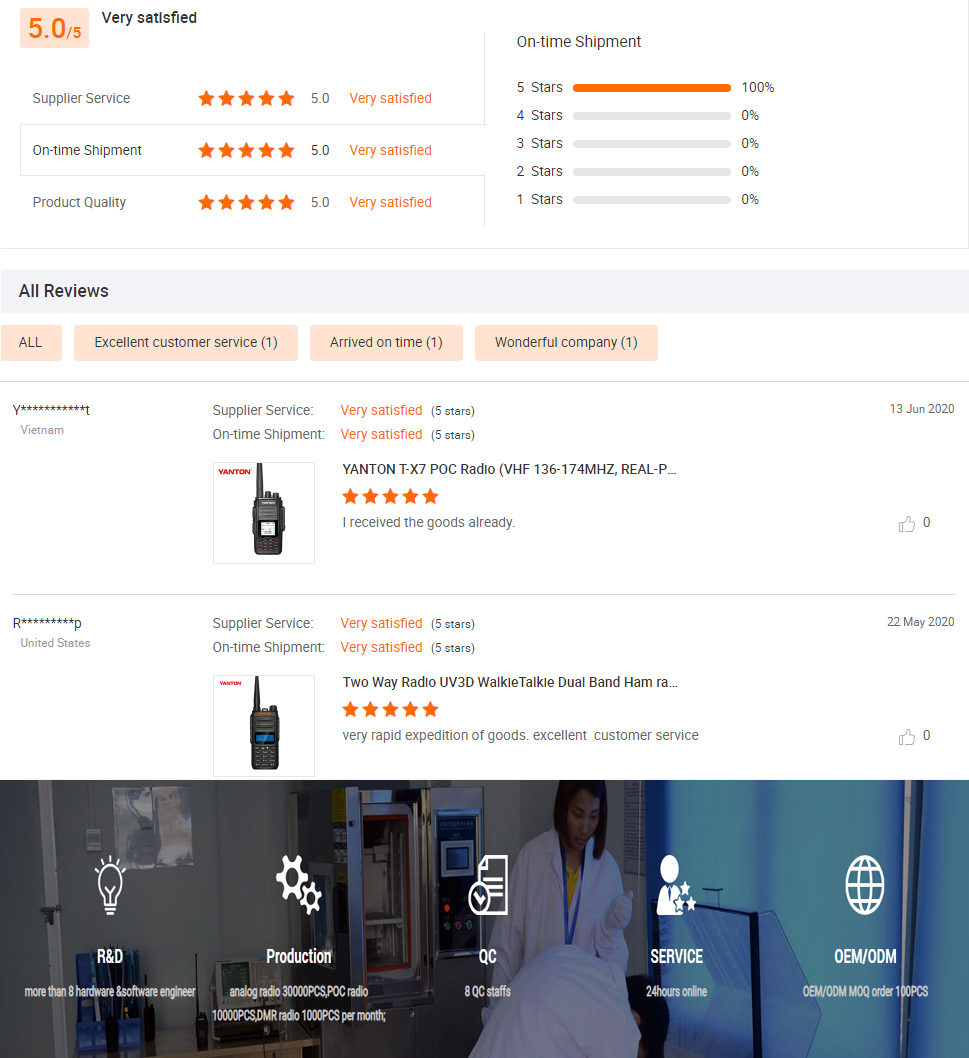Filter reviews by Arrived on time (1)
The width and height of the screenshot is (969, 1058).
(386, 343)
